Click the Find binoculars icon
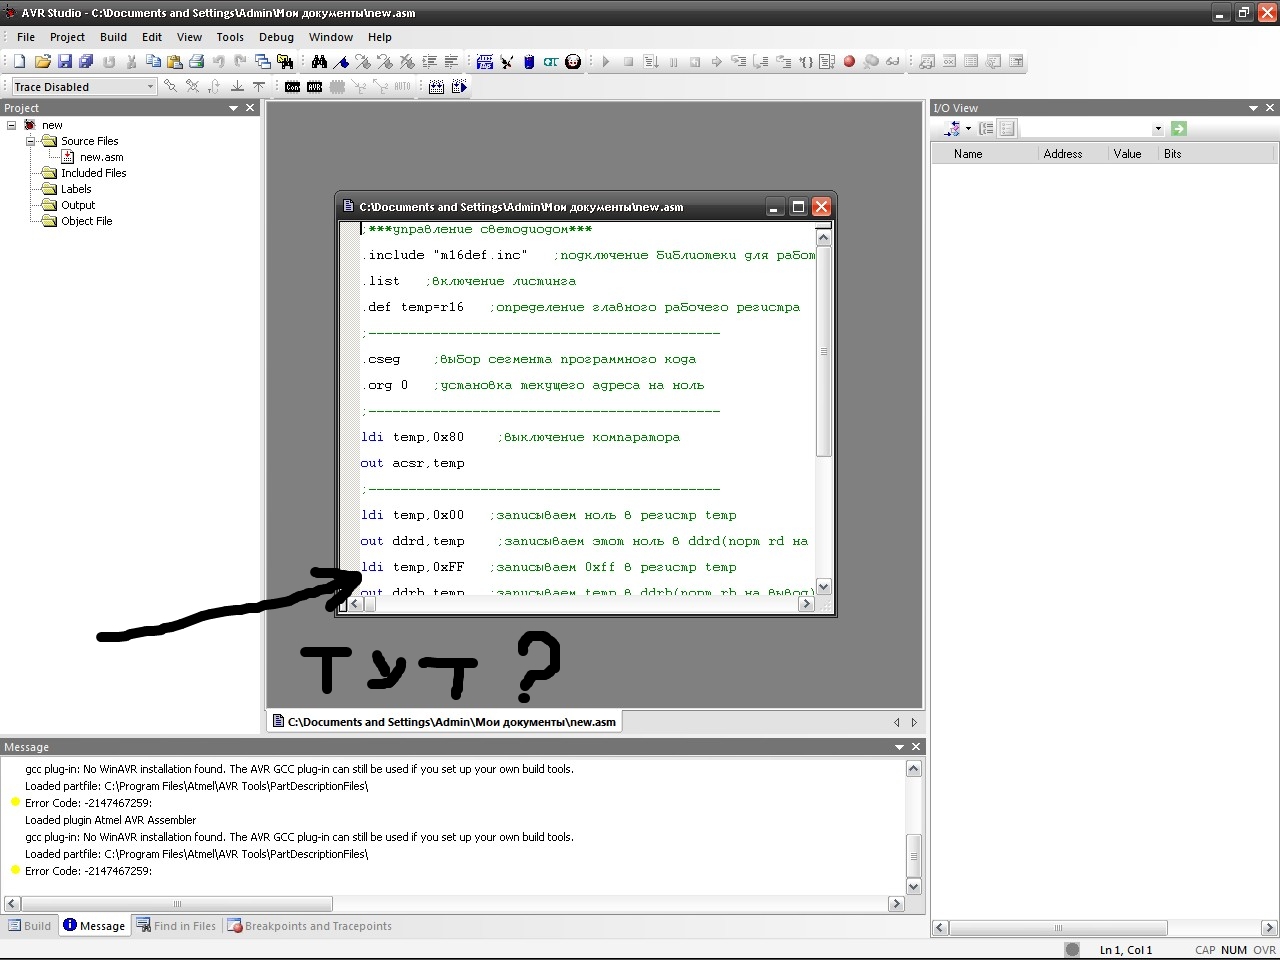The image size is (1280, 960). [x=319, y=62]
